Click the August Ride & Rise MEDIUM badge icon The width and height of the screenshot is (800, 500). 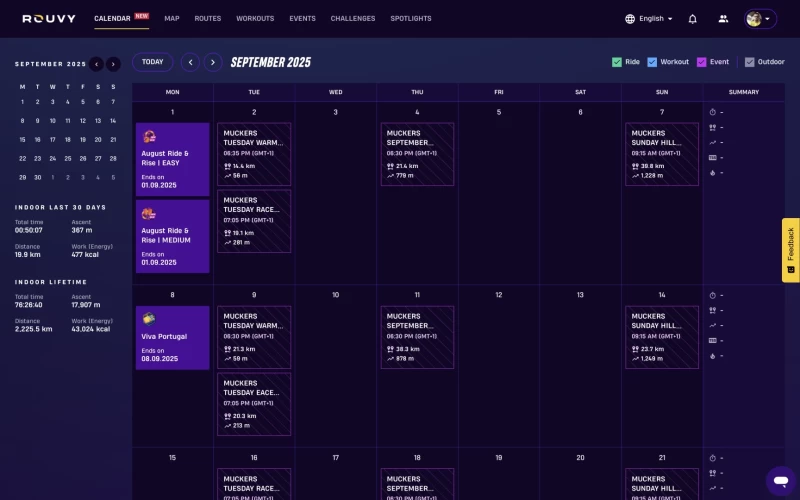[x=148, y=213]
